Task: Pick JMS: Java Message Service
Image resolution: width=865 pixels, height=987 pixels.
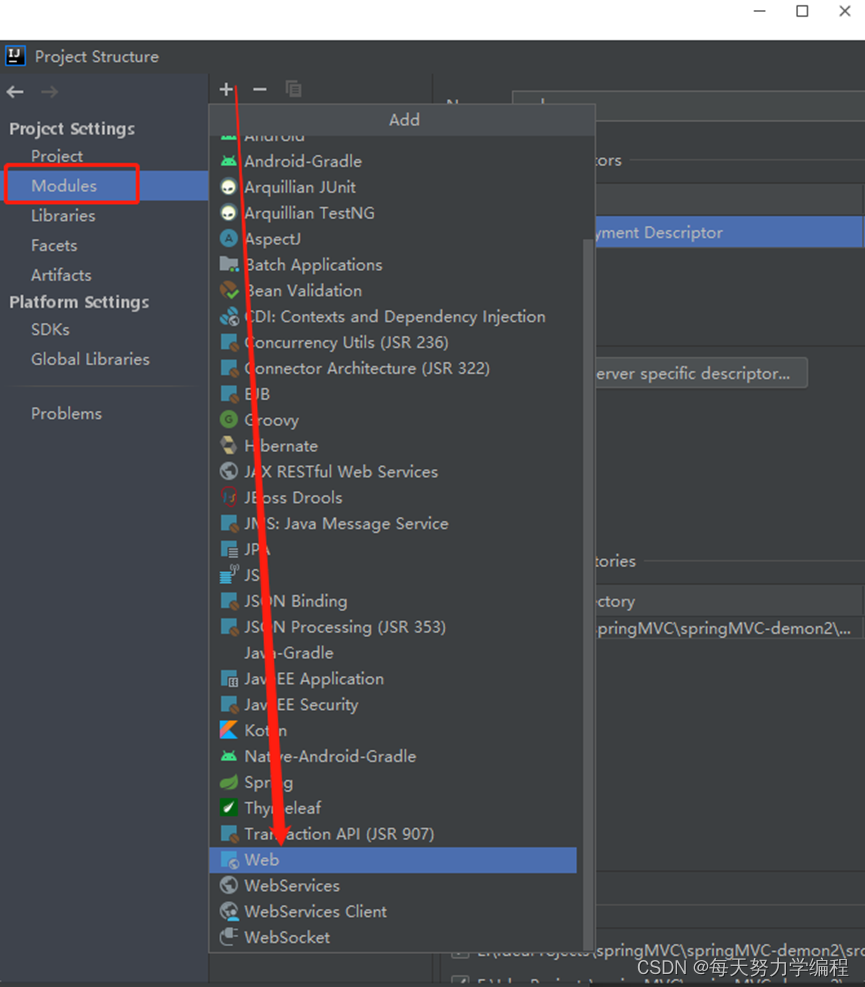Action: pos(393,523)
